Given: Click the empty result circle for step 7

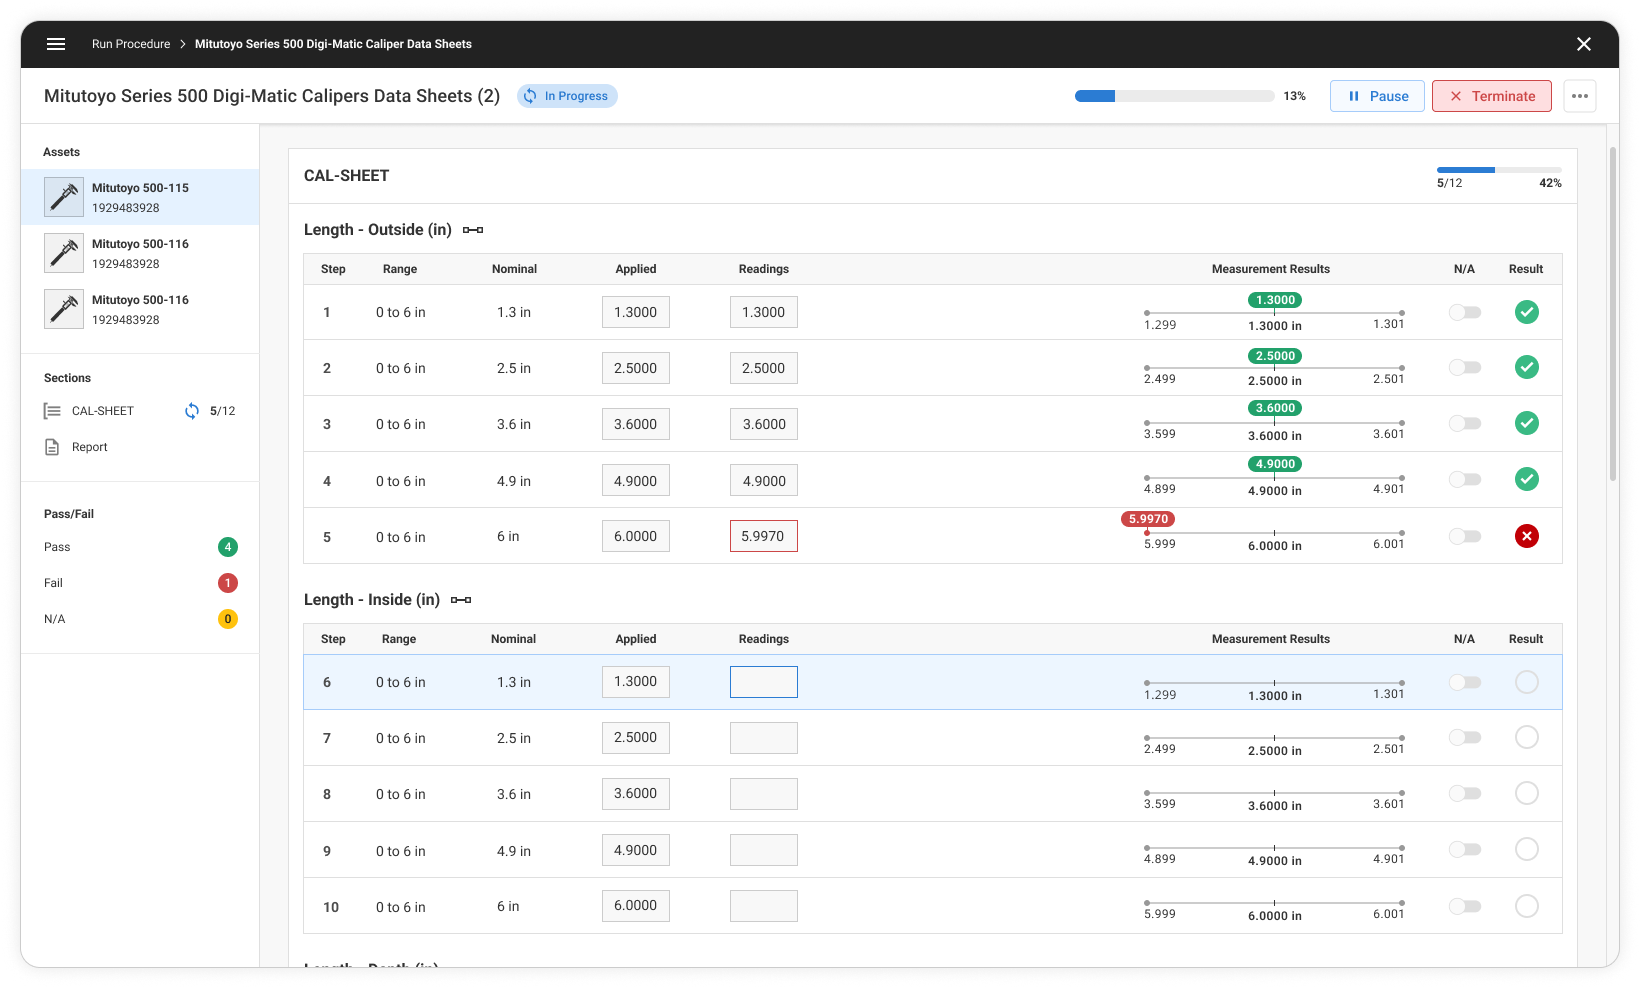Looking at the screenshot, I should (1527, 737).
